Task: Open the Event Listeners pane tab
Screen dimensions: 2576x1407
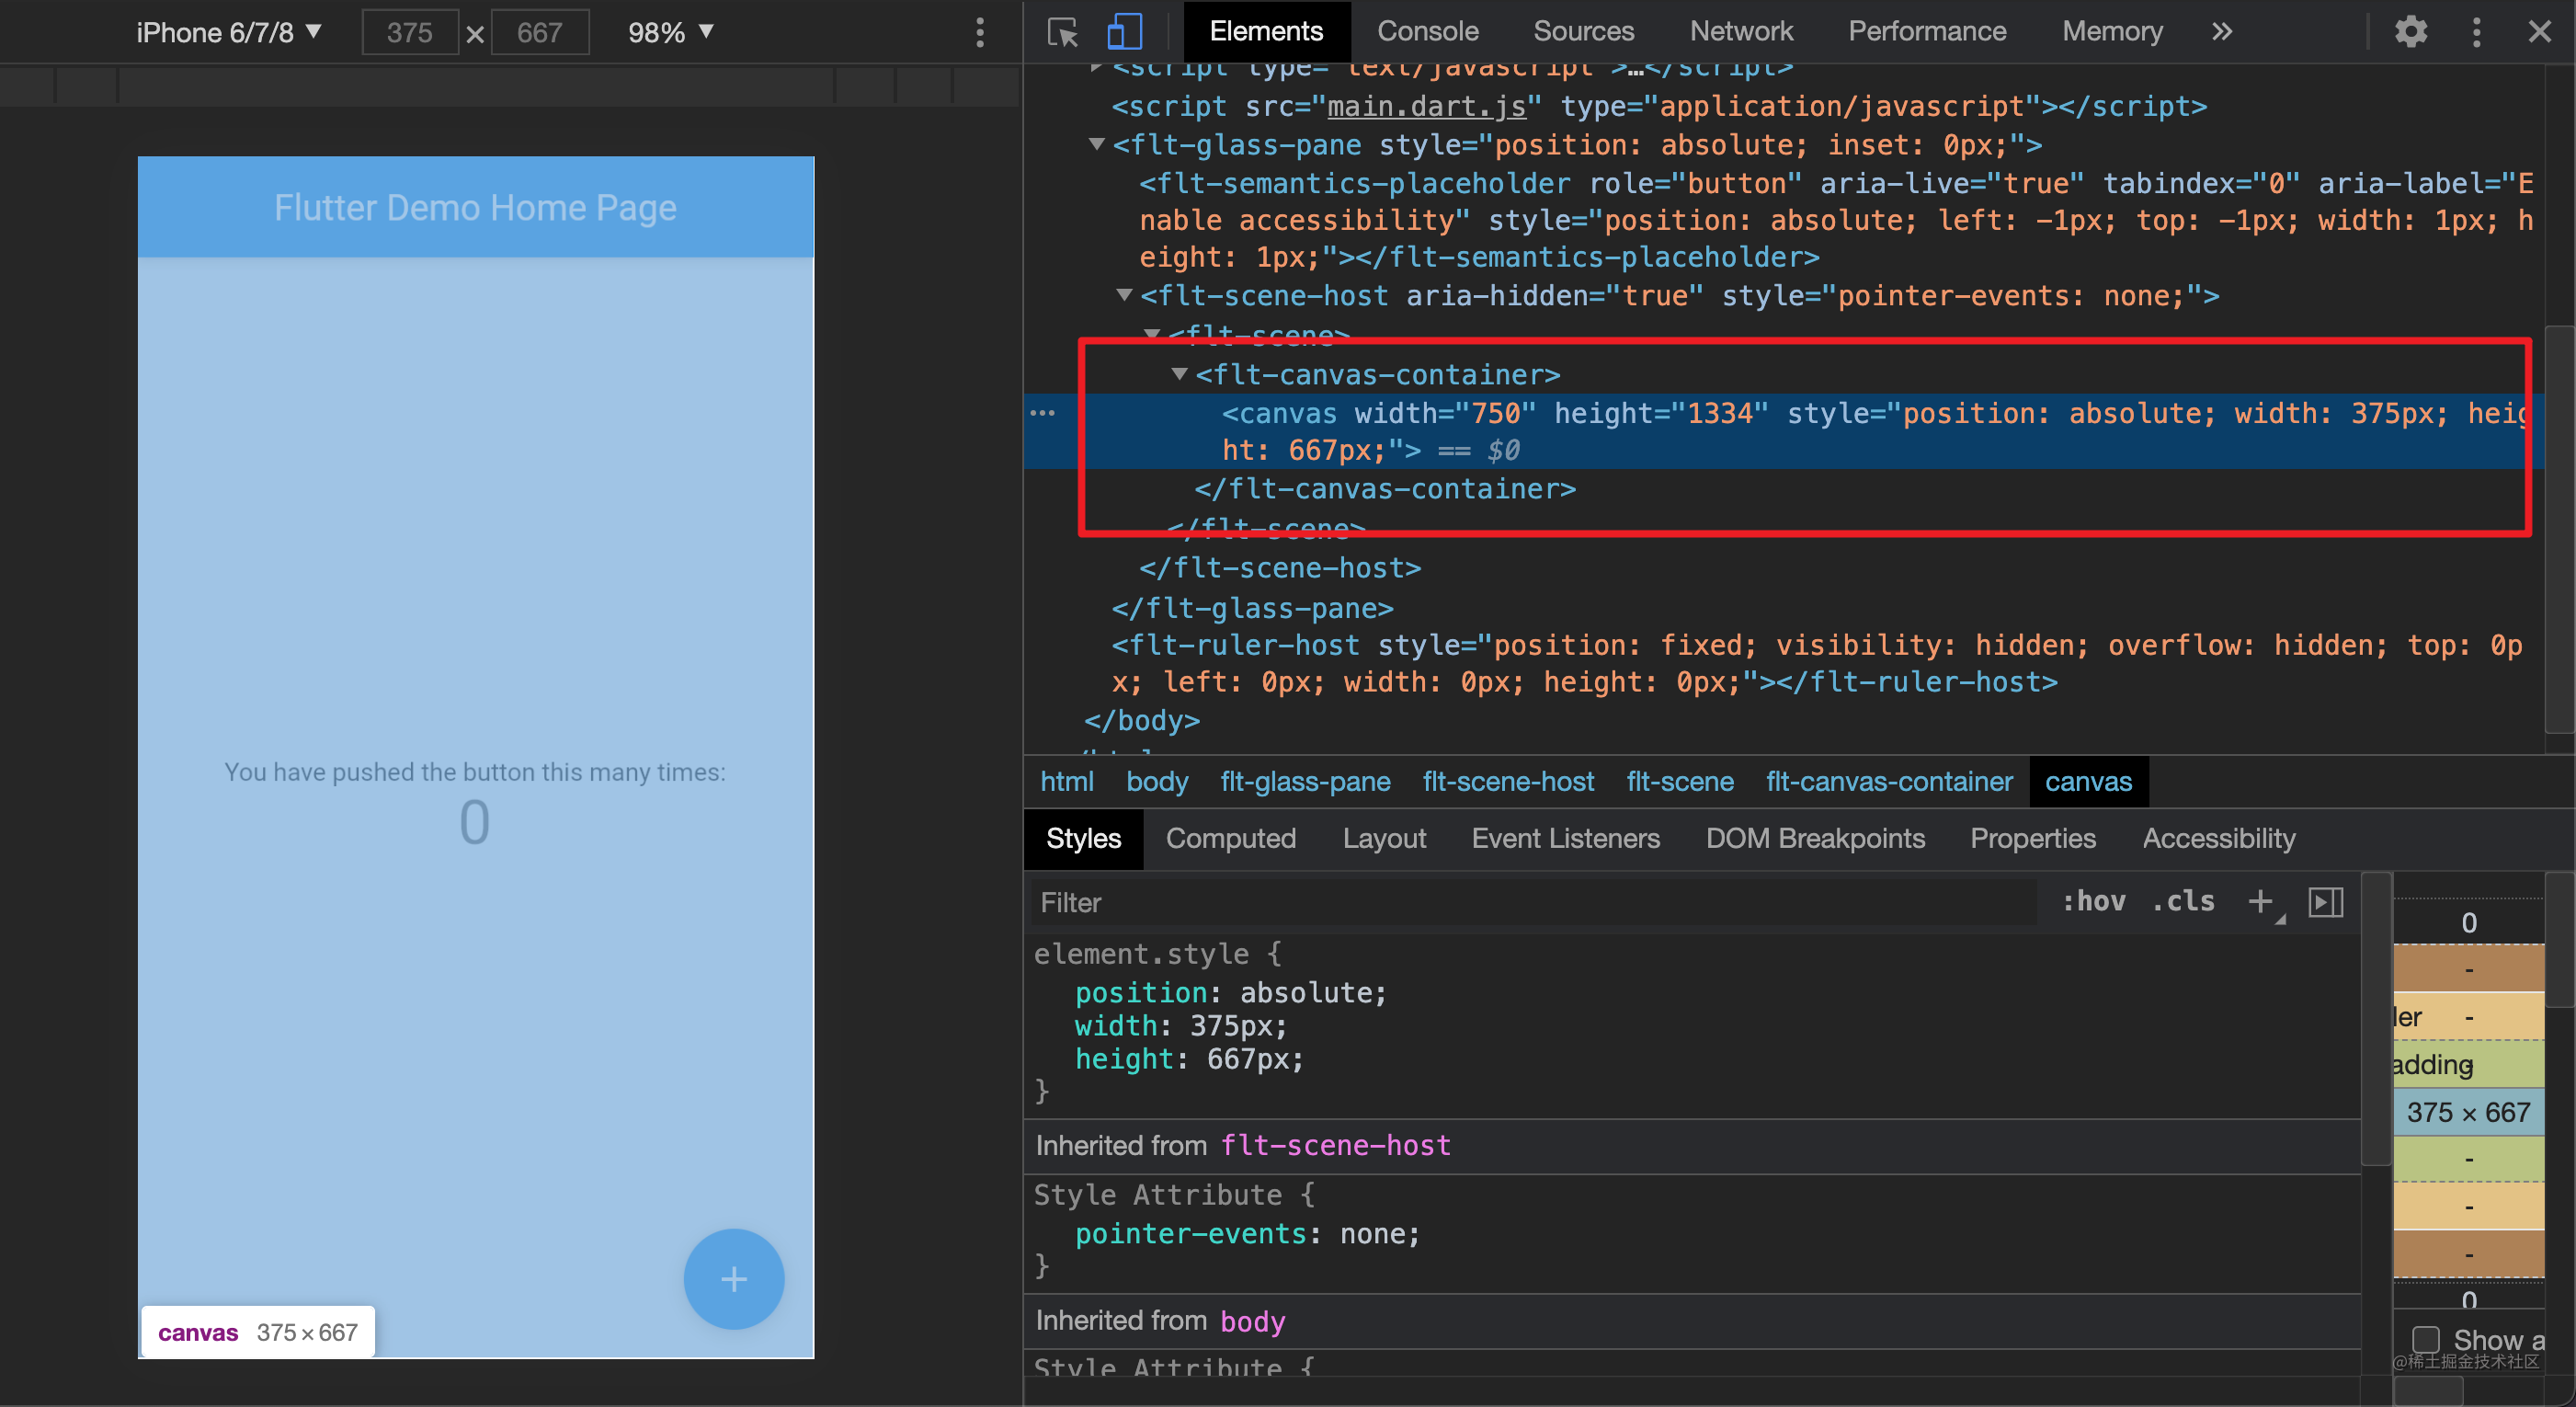Action: click(x=1565, y=838)
